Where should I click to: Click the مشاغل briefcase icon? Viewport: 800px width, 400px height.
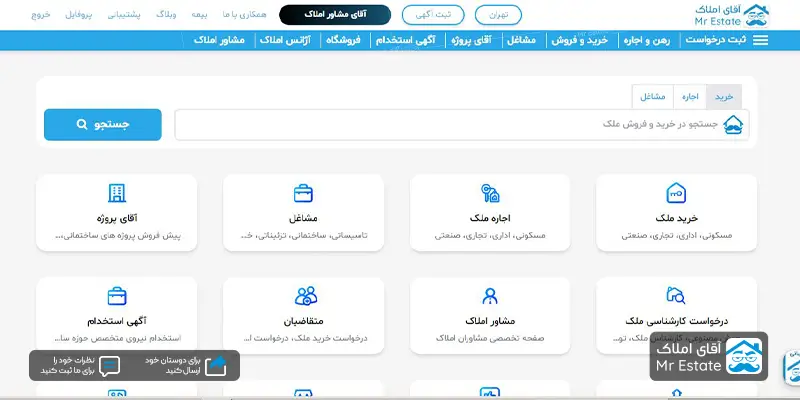[x=303, y=193]
